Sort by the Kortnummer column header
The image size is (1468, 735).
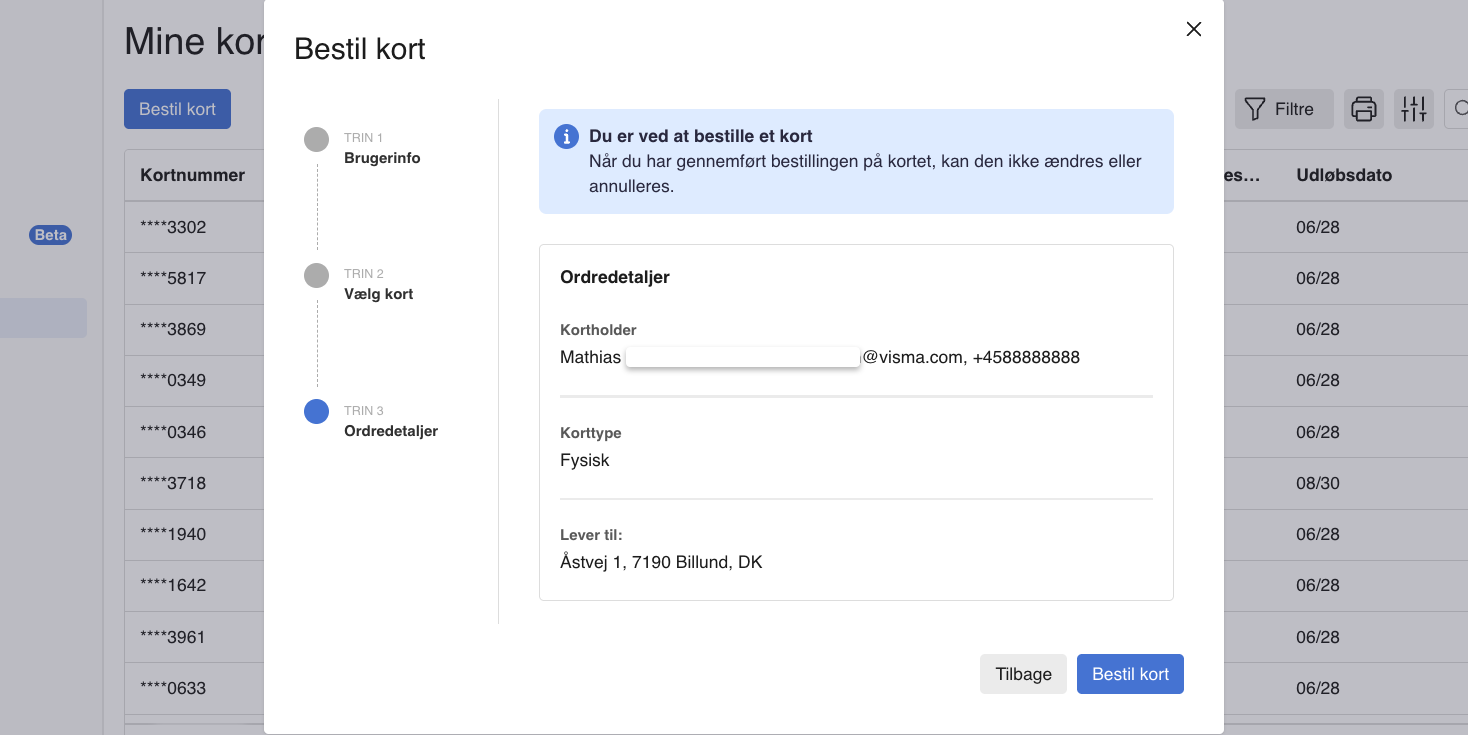point(192,175)
